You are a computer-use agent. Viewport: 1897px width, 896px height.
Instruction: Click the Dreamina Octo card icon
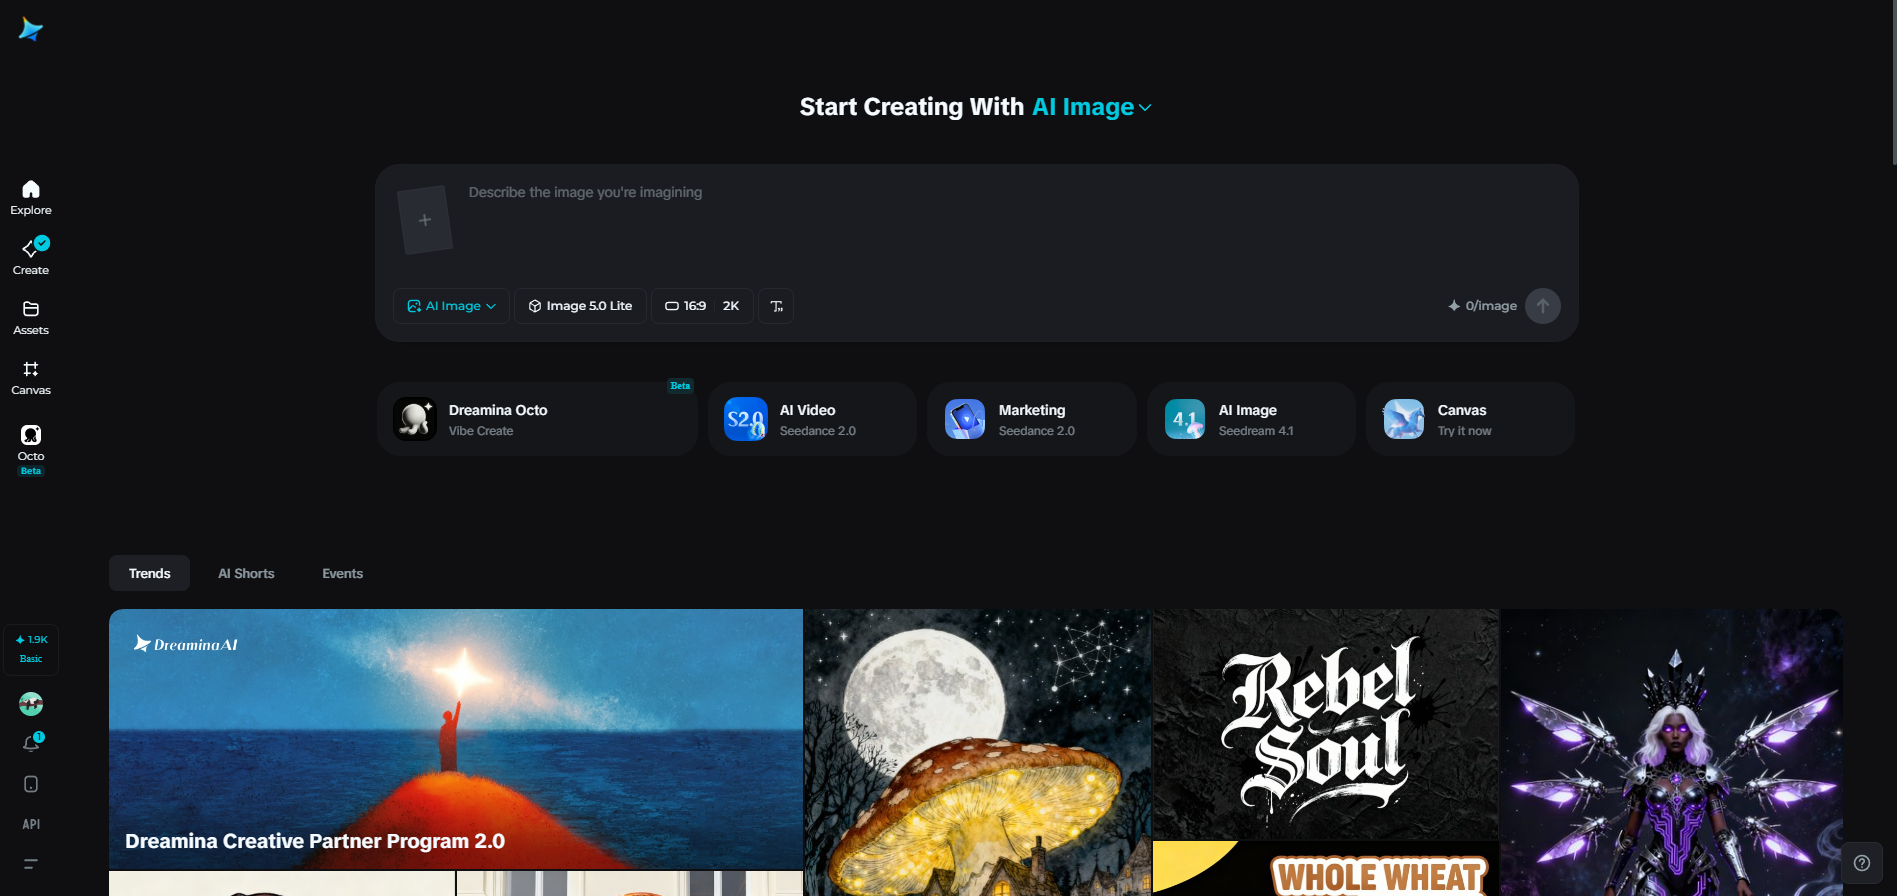[x=415, y=419]
